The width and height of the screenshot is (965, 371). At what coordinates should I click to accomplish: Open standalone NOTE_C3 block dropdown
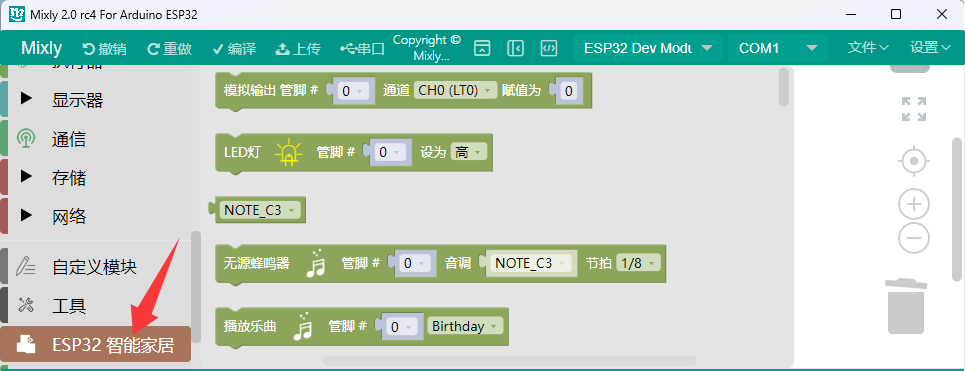tap(260, 210)
